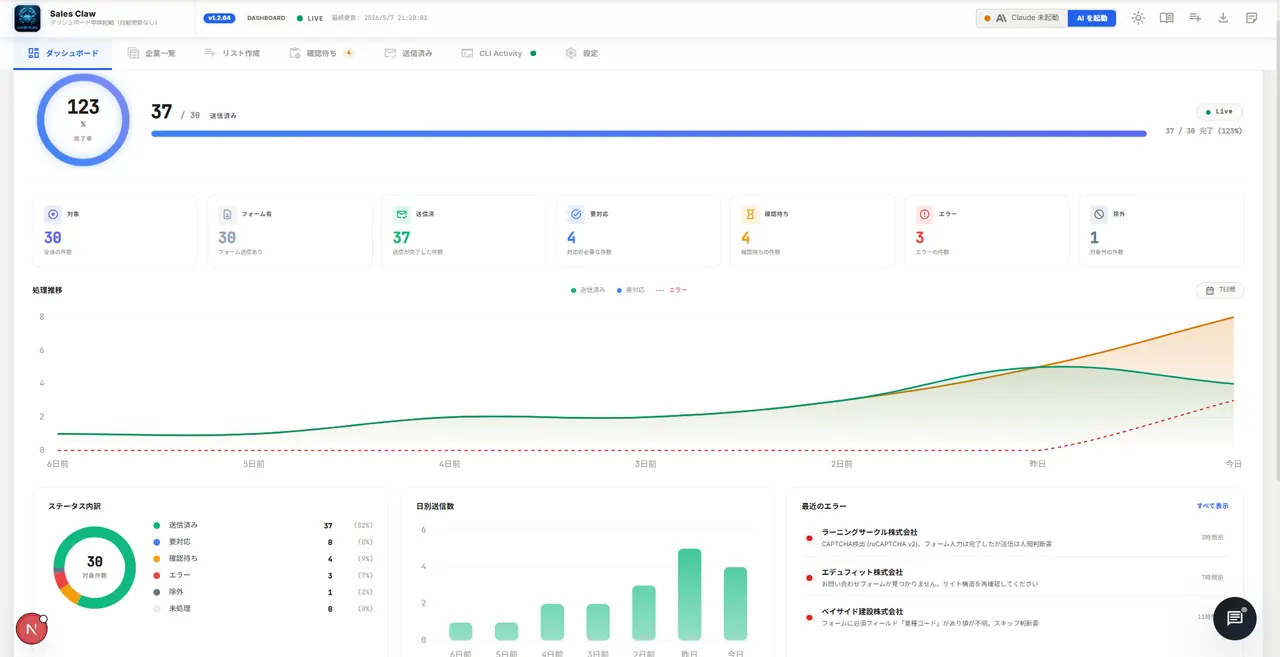Screen dimensions: 1280x657
Task: Open the 確認待ち tab
Action: (x=321, y=53)
